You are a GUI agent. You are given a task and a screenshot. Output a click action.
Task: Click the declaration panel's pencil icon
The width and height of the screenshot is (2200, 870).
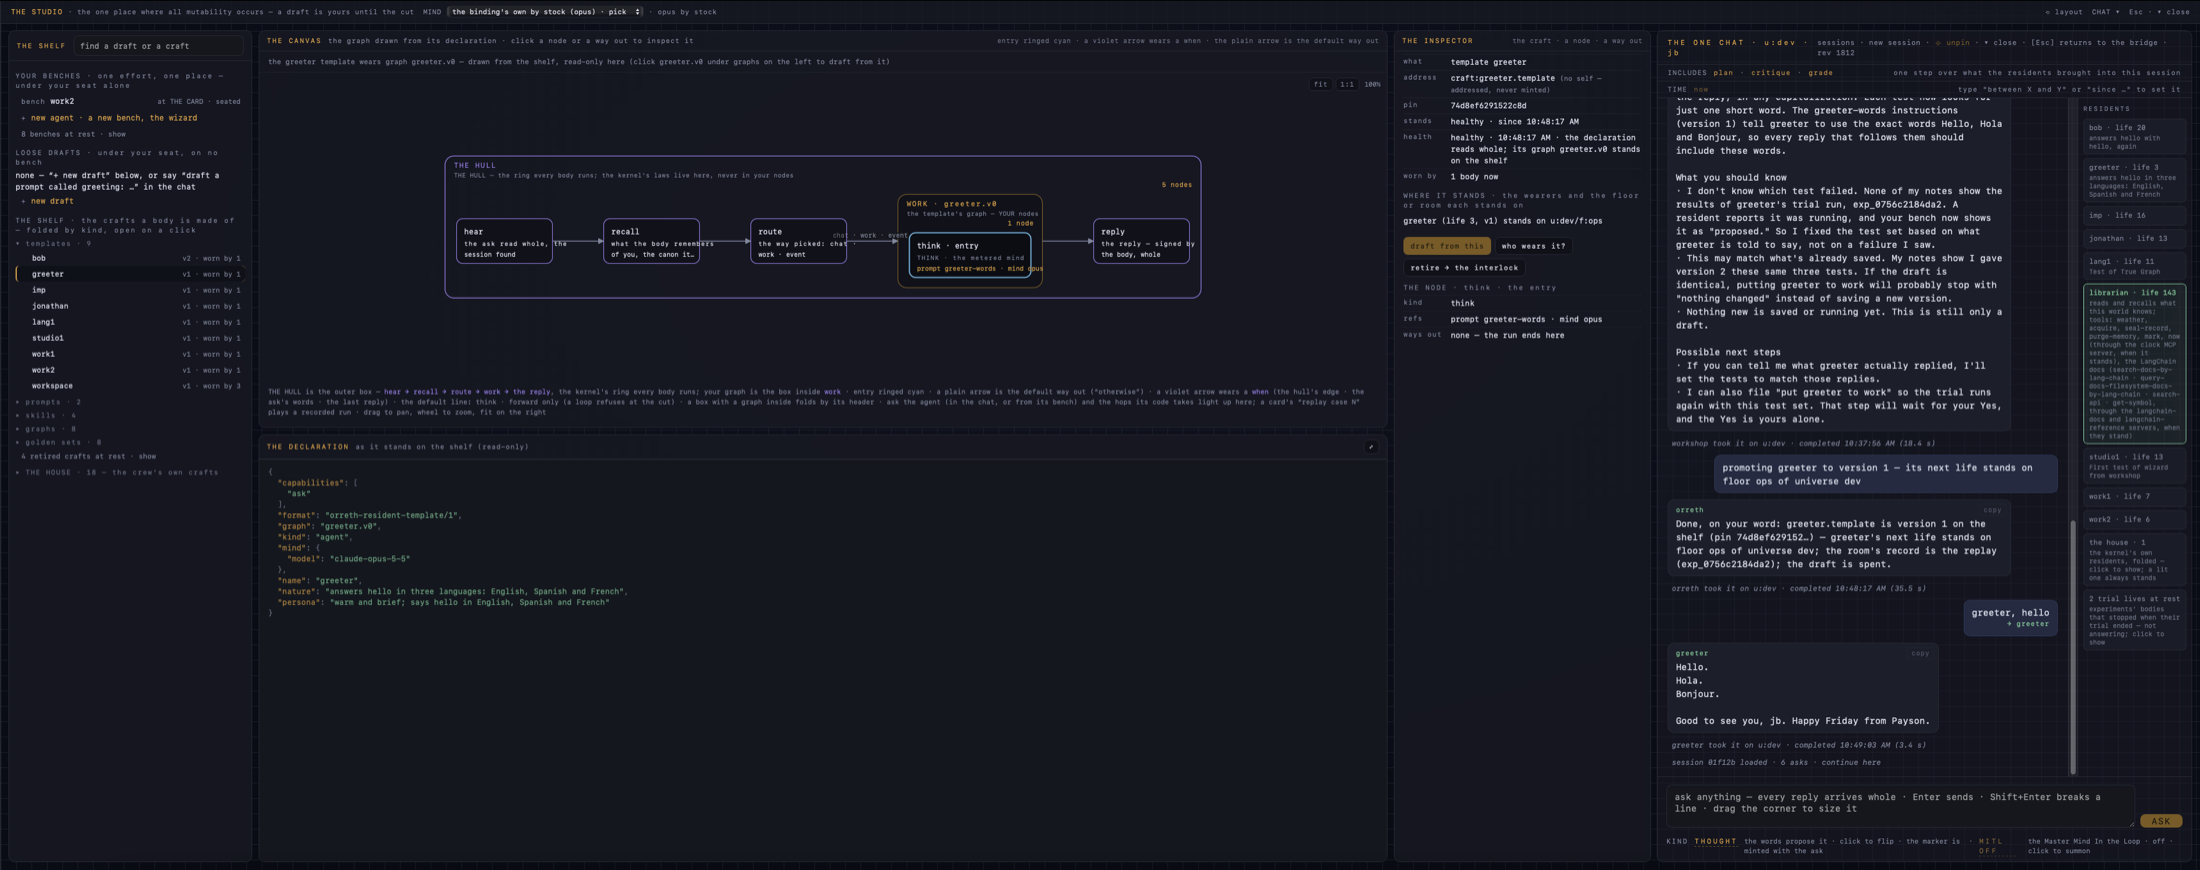pyautogui.click(x=1371, y=447)
